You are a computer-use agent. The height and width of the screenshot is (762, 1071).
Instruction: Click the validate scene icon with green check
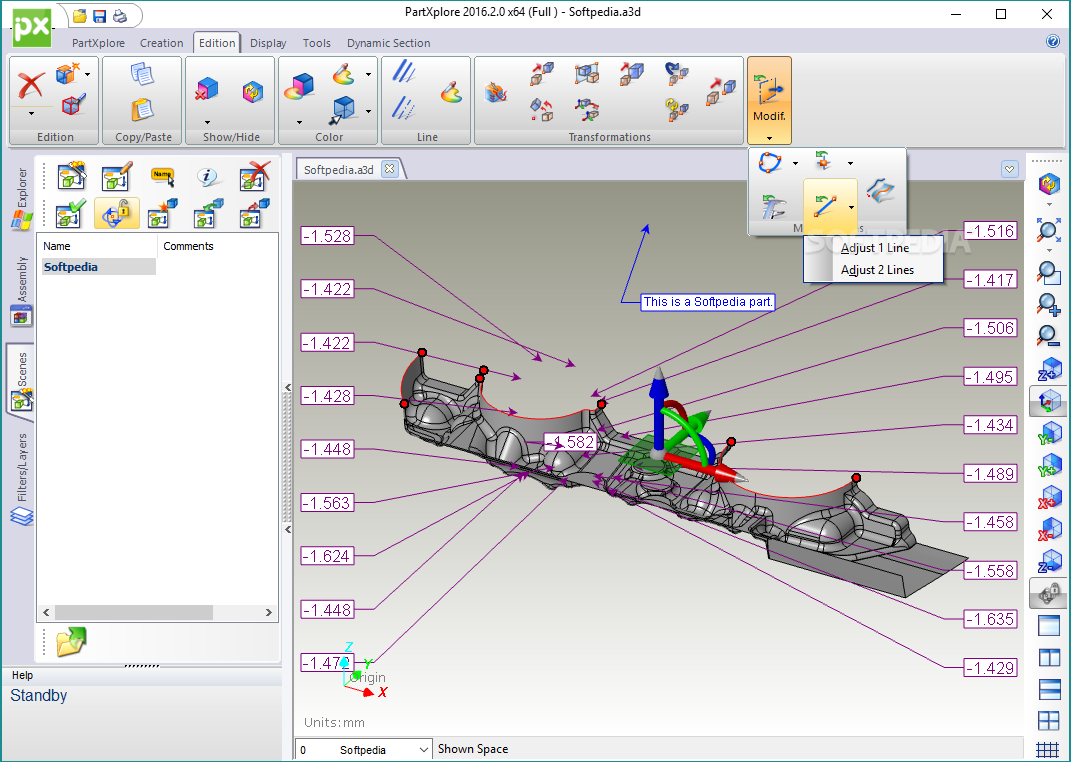click(x=71, y=213)
